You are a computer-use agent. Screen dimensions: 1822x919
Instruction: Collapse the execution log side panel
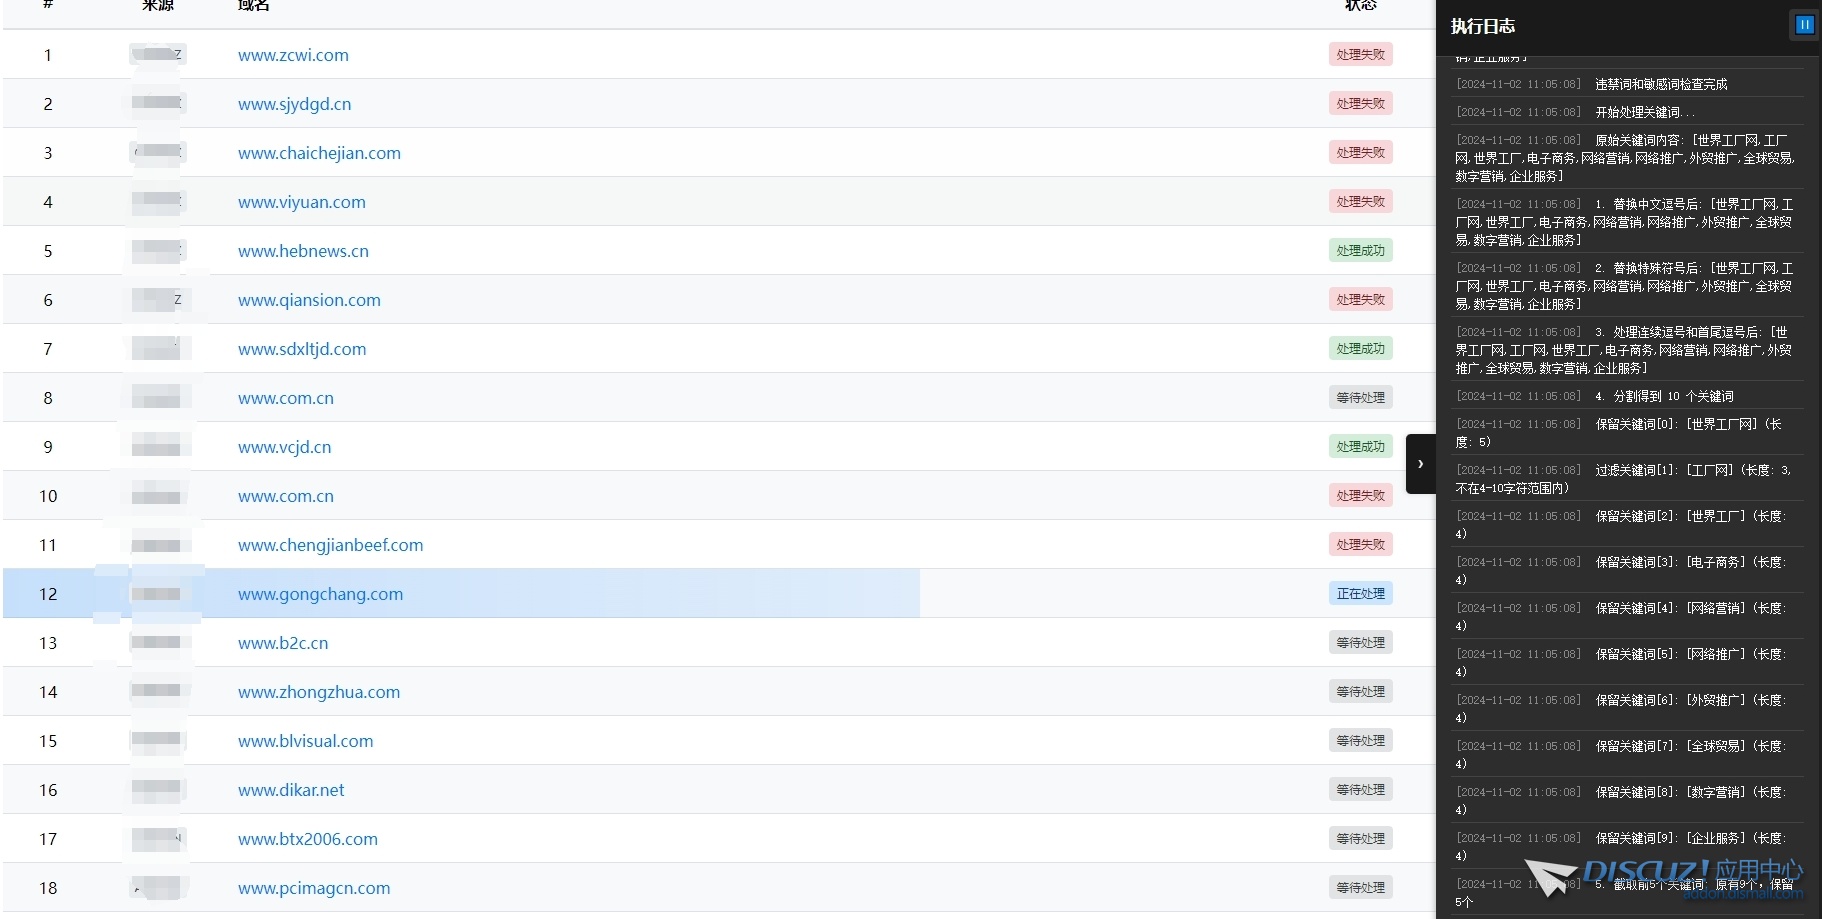pos(1420,464)
